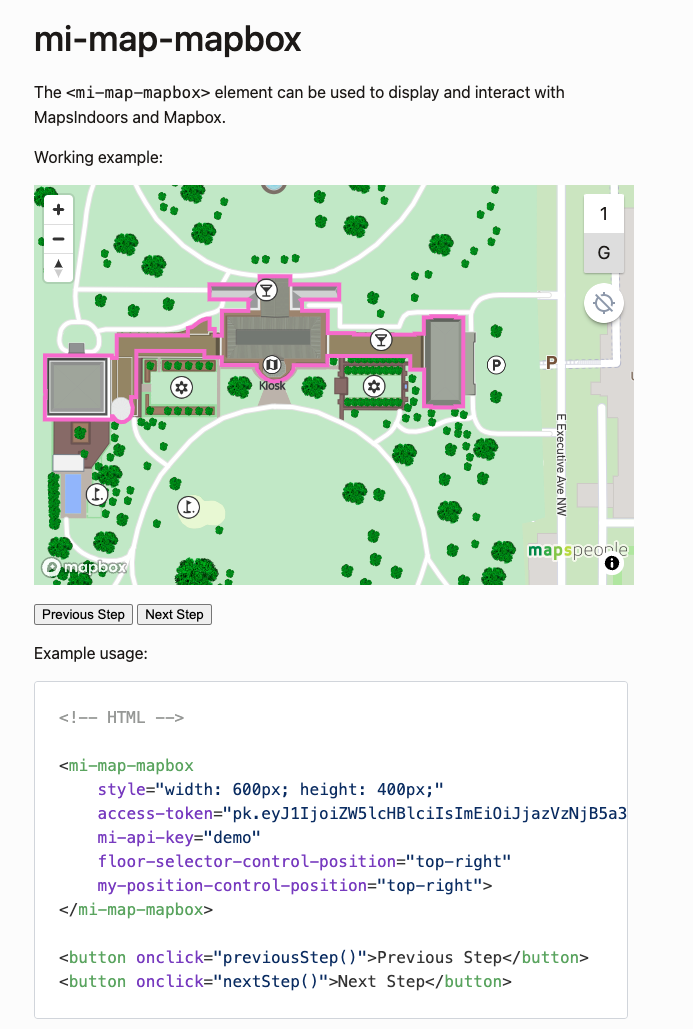The height and width of the screenshot is (1029, 693).
Task: Select floor G in floor selector
Action: [603, 253]
